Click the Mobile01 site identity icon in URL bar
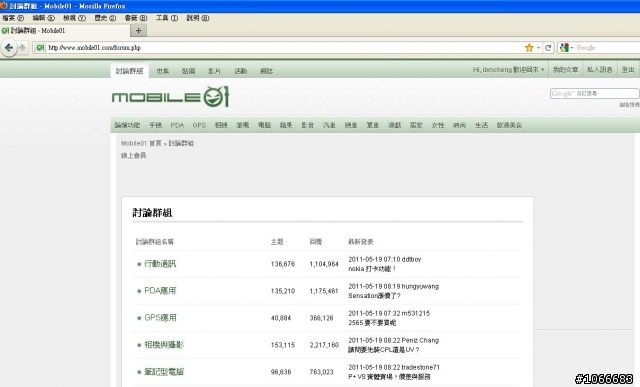Screen dimensions: 640x387 coord(40,48)
